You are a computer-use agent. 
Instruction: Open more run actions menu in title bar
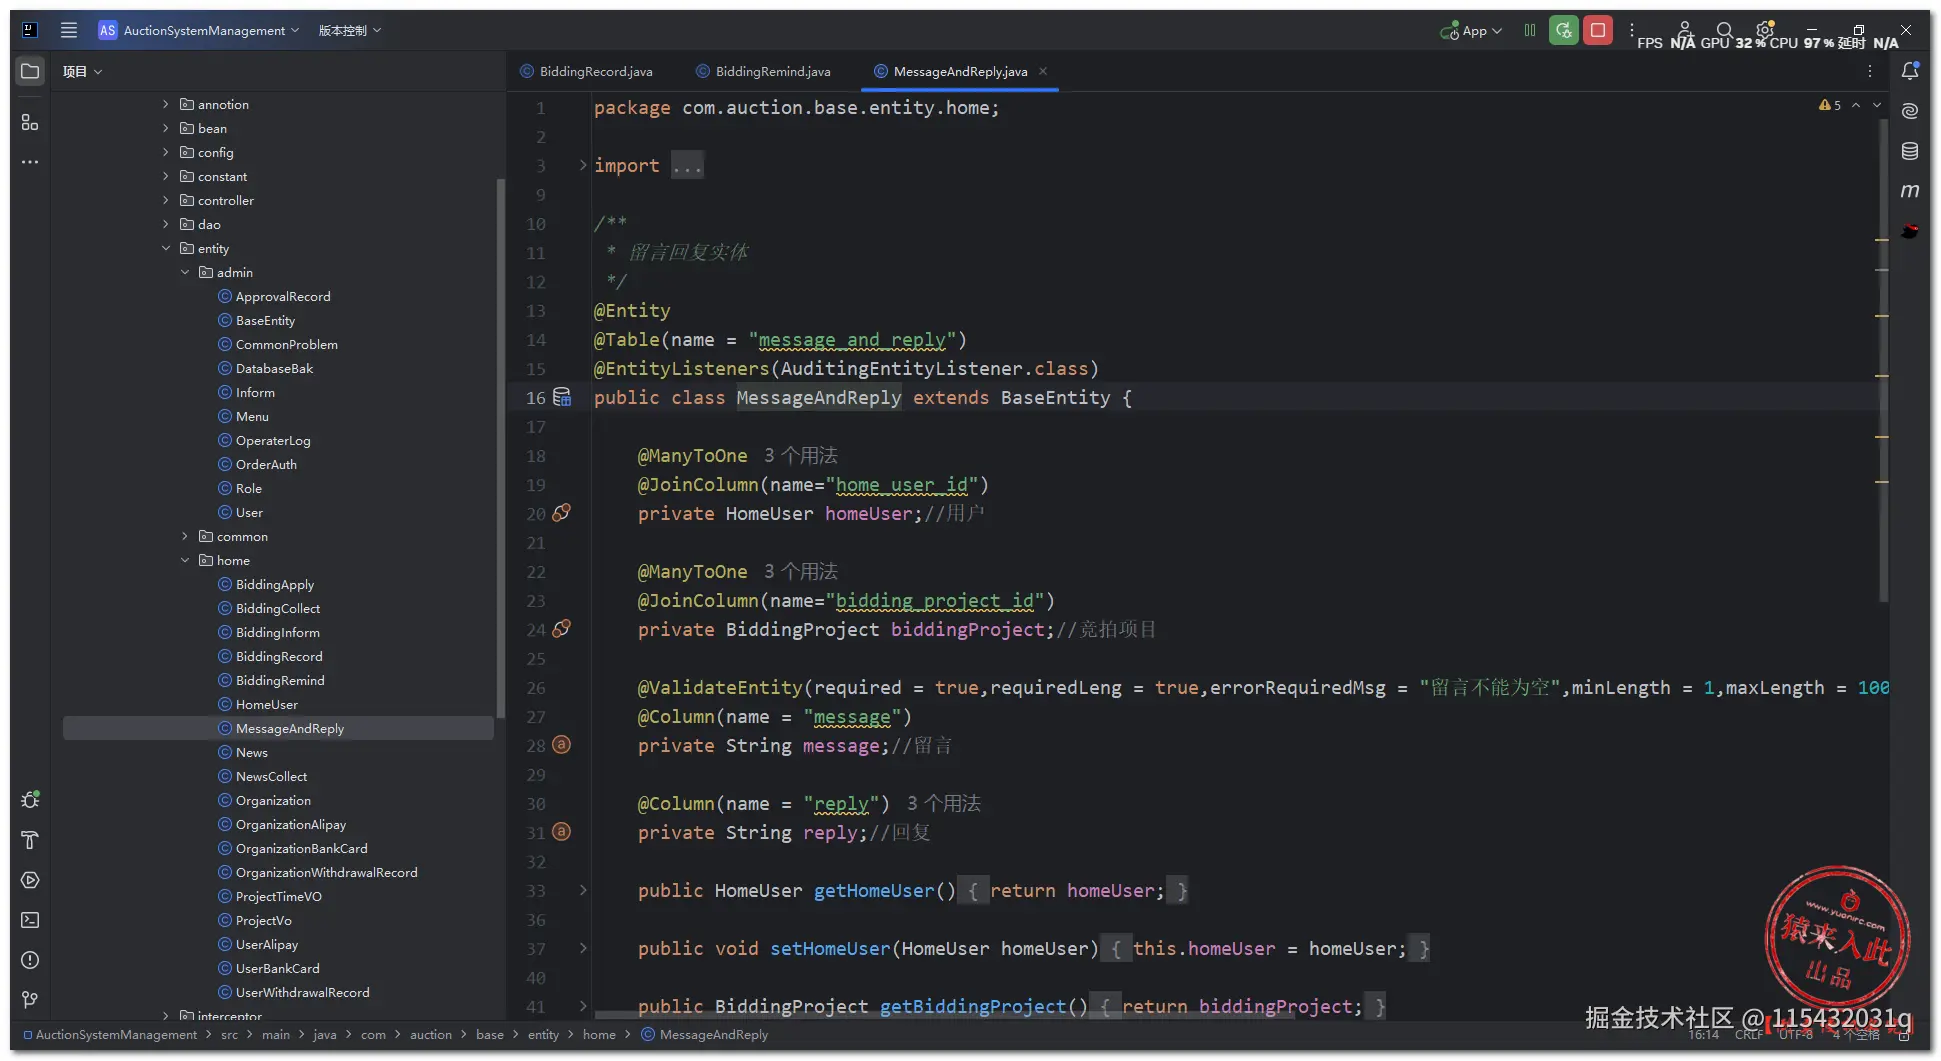[1632, 30]
